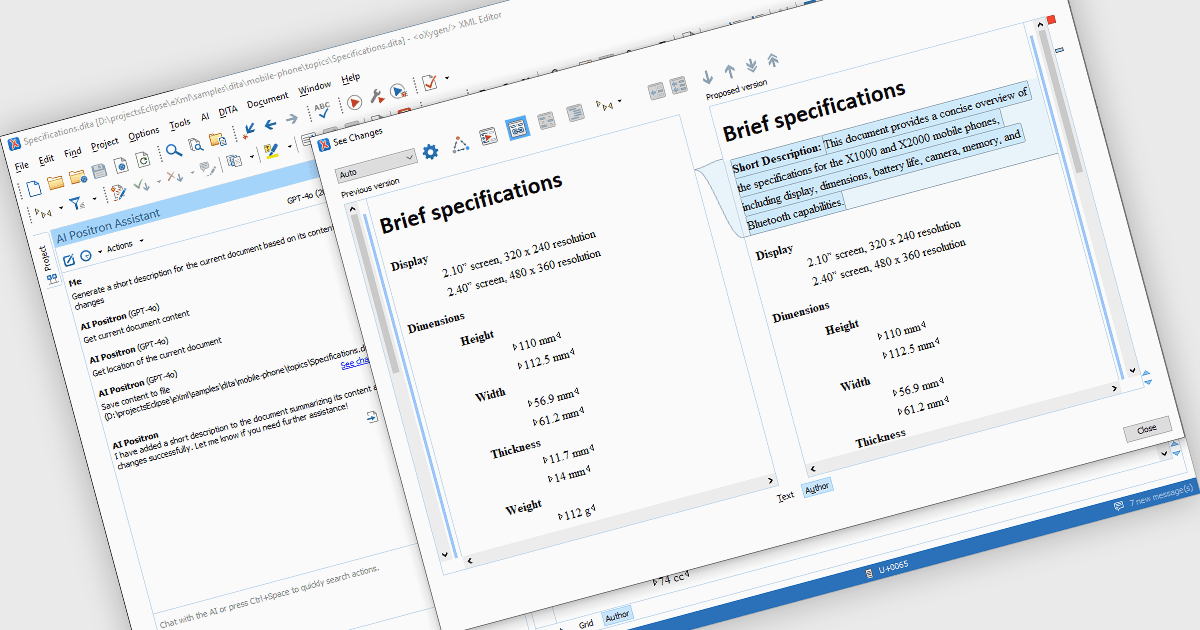Image resolution: width=1200 pixels, height=630 pixels.
Task: Click the Open URL folder-with-globe icon
Action: point(79,177)
